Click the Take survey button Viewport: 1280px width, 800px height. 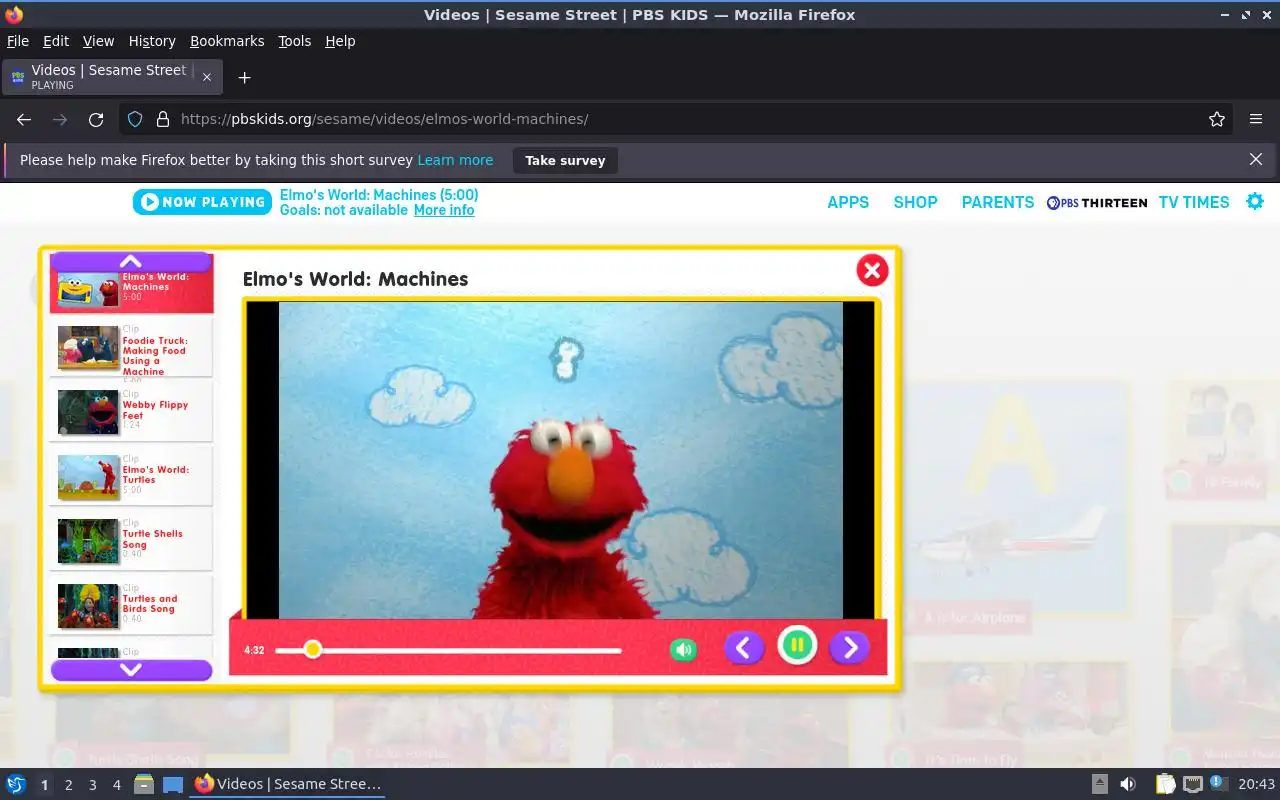pos(565,160)
